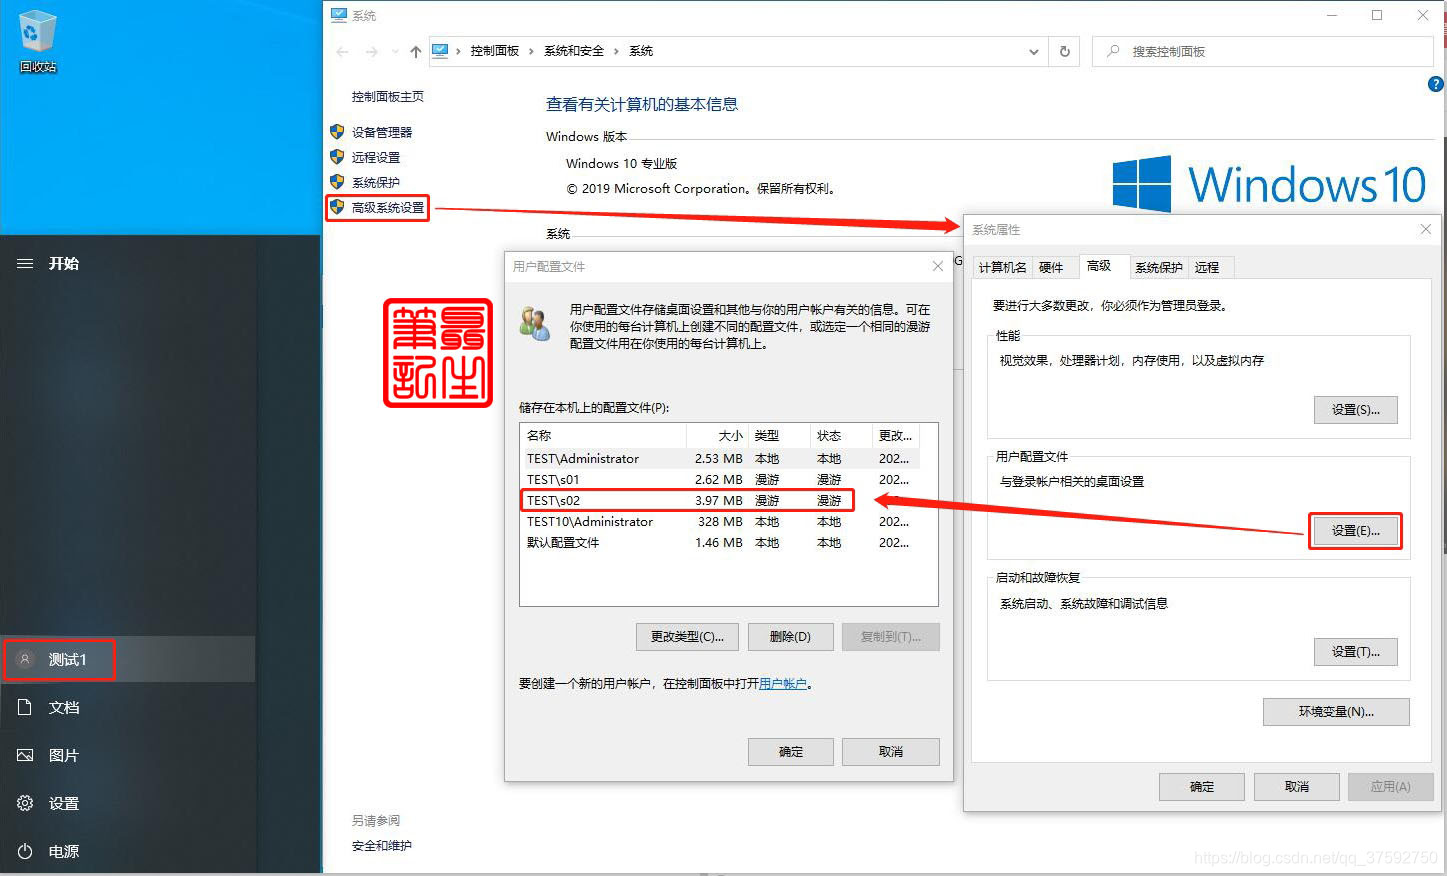Open 系统保护 in the sidebar
The image size is (1447, 876).
click(x=375, y=182)
